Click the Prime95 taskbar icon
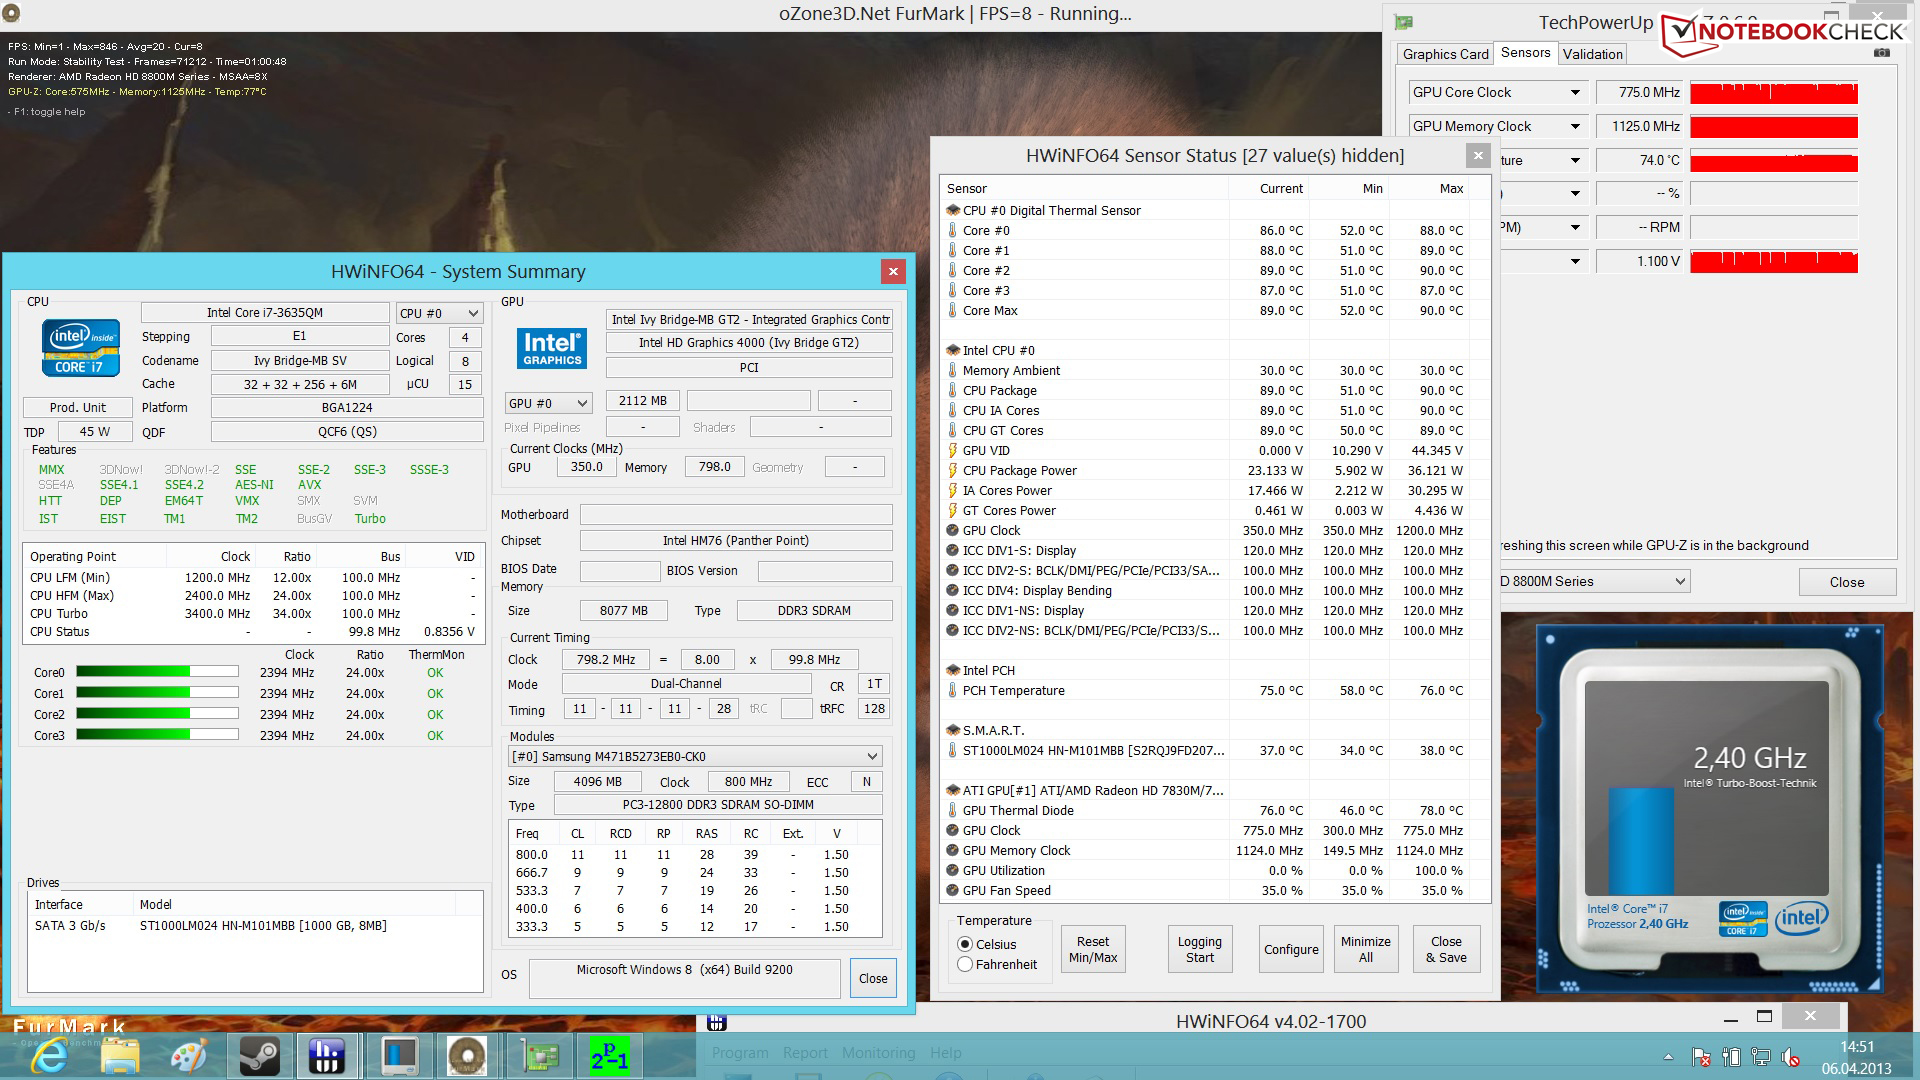 [608, 1056]
